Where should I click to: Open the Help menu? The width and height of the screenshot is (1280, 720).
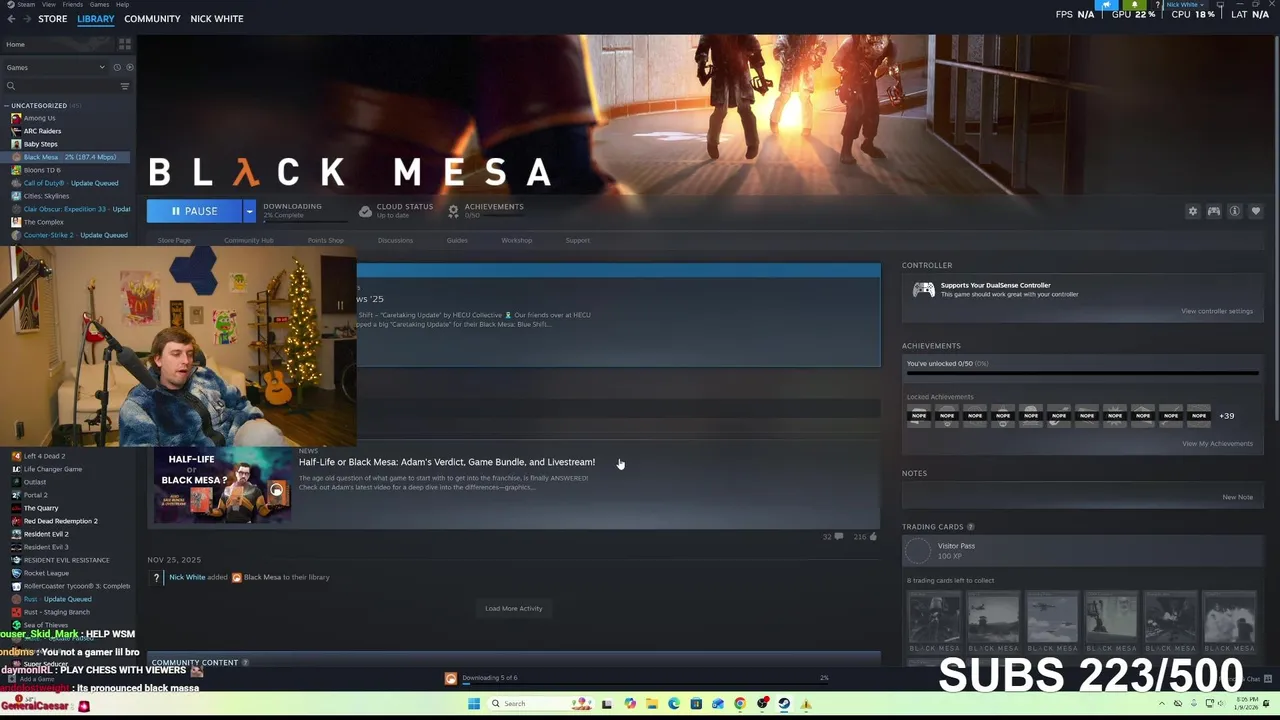[x=122, y=4]
